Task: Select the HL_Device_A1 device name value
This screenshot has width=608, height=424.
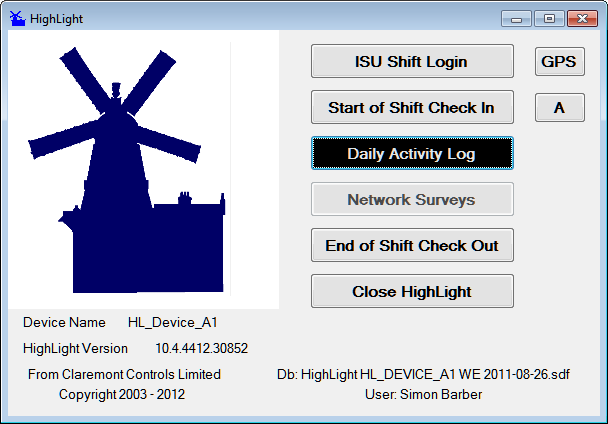Action: pos(172,323)
